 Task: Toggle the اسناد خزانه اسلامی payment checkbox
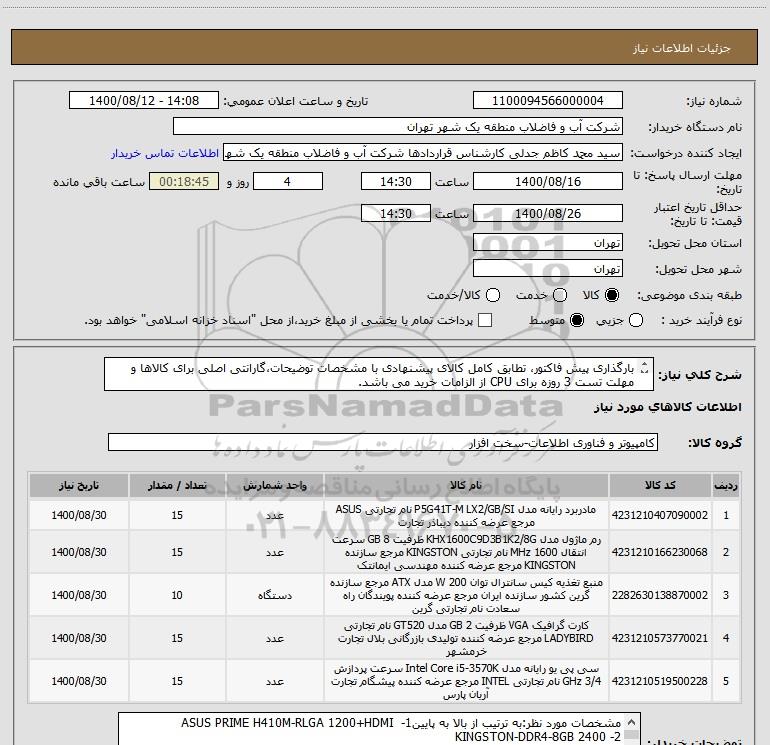(485, 321)
